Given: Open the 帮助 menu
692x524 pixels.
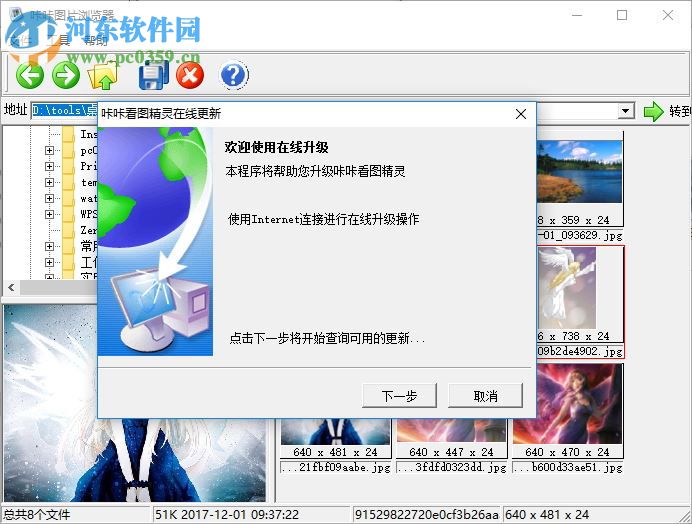Looking at the screenshot, I should [x=96, y=41].
